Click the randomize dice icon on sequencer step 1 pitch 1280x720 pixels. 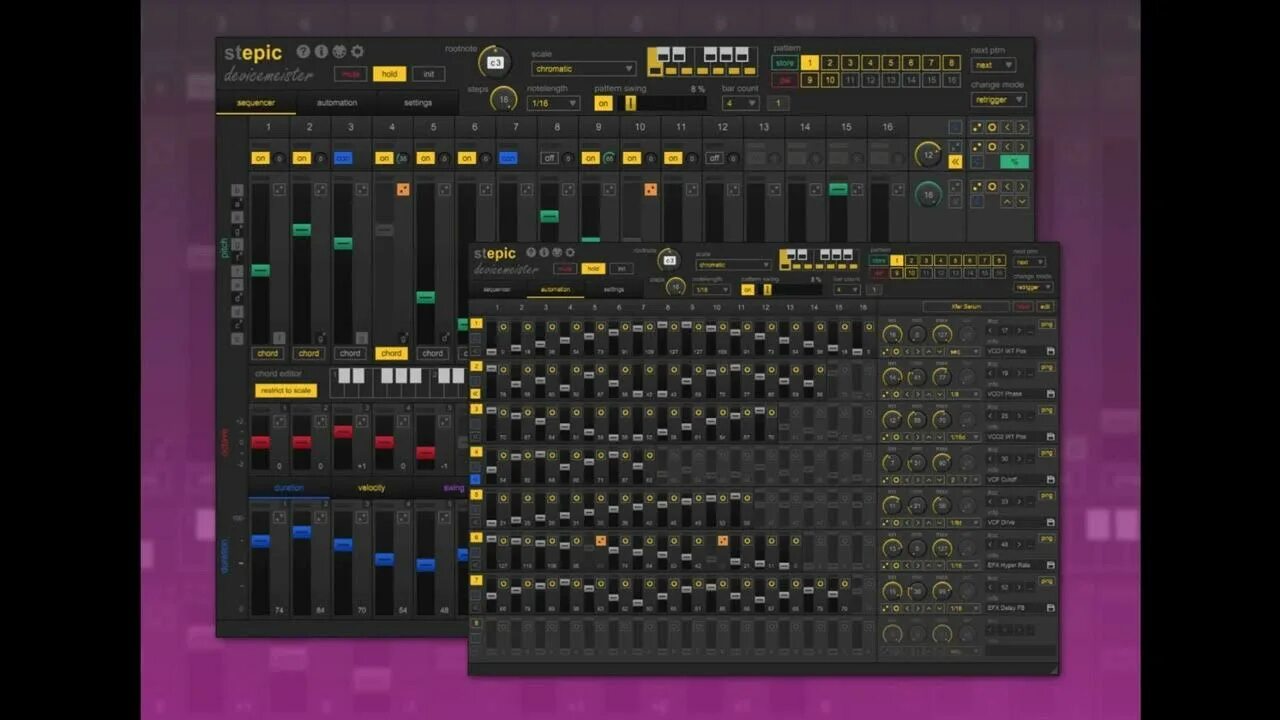click(x=279, y=189)
